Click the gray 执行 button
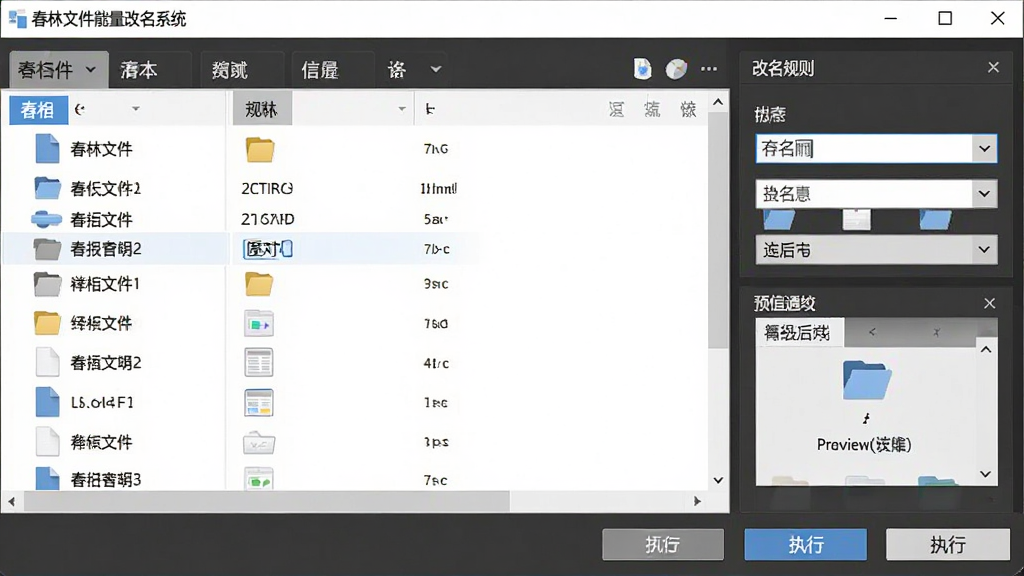 click(663, 545)
